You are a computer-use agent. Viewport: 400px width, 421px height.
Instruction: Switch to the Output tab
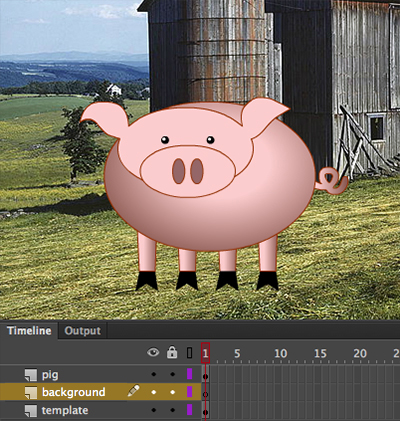pyautogui.click(x=82, y=331)
